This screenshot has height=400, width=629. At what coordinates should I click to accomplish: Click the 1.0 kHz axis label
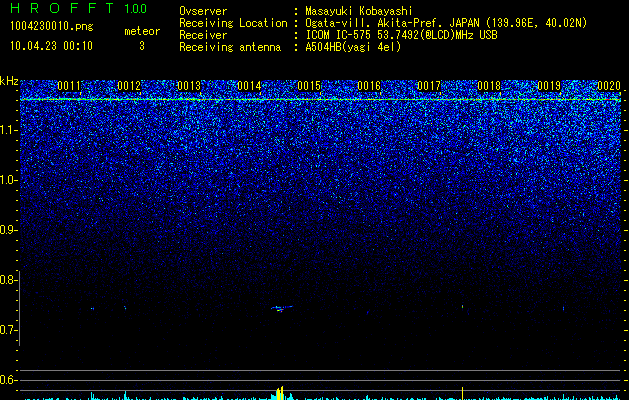pos(9,180)
